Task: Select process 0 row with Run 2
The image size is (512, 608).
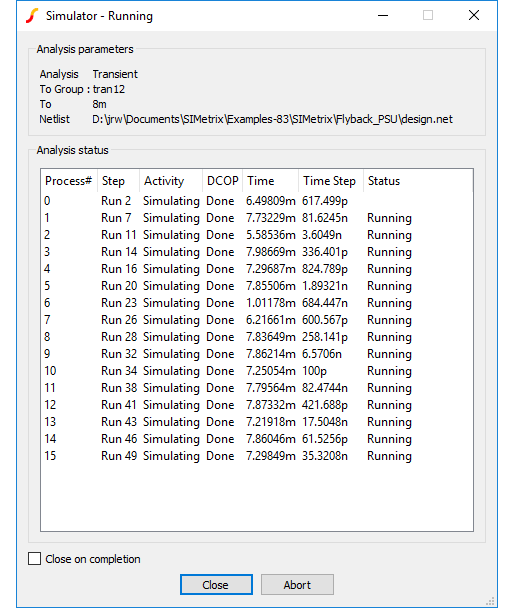Action: point(257,201)
